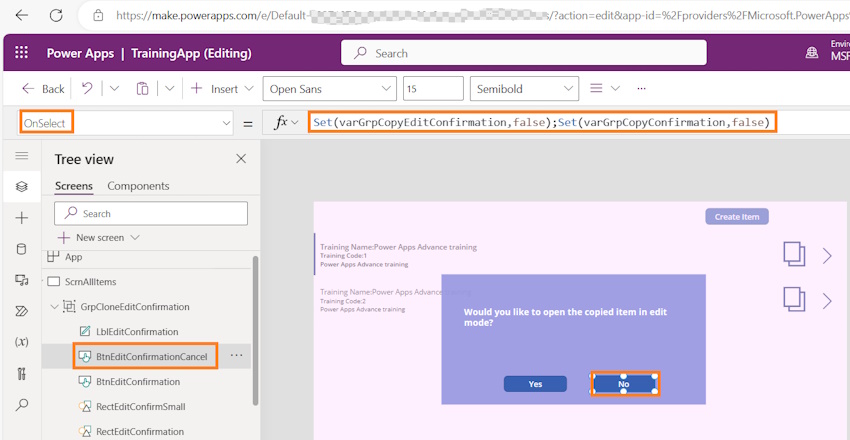Select the Tree view layers icon
850x440 pixels.
coord(22,186)
